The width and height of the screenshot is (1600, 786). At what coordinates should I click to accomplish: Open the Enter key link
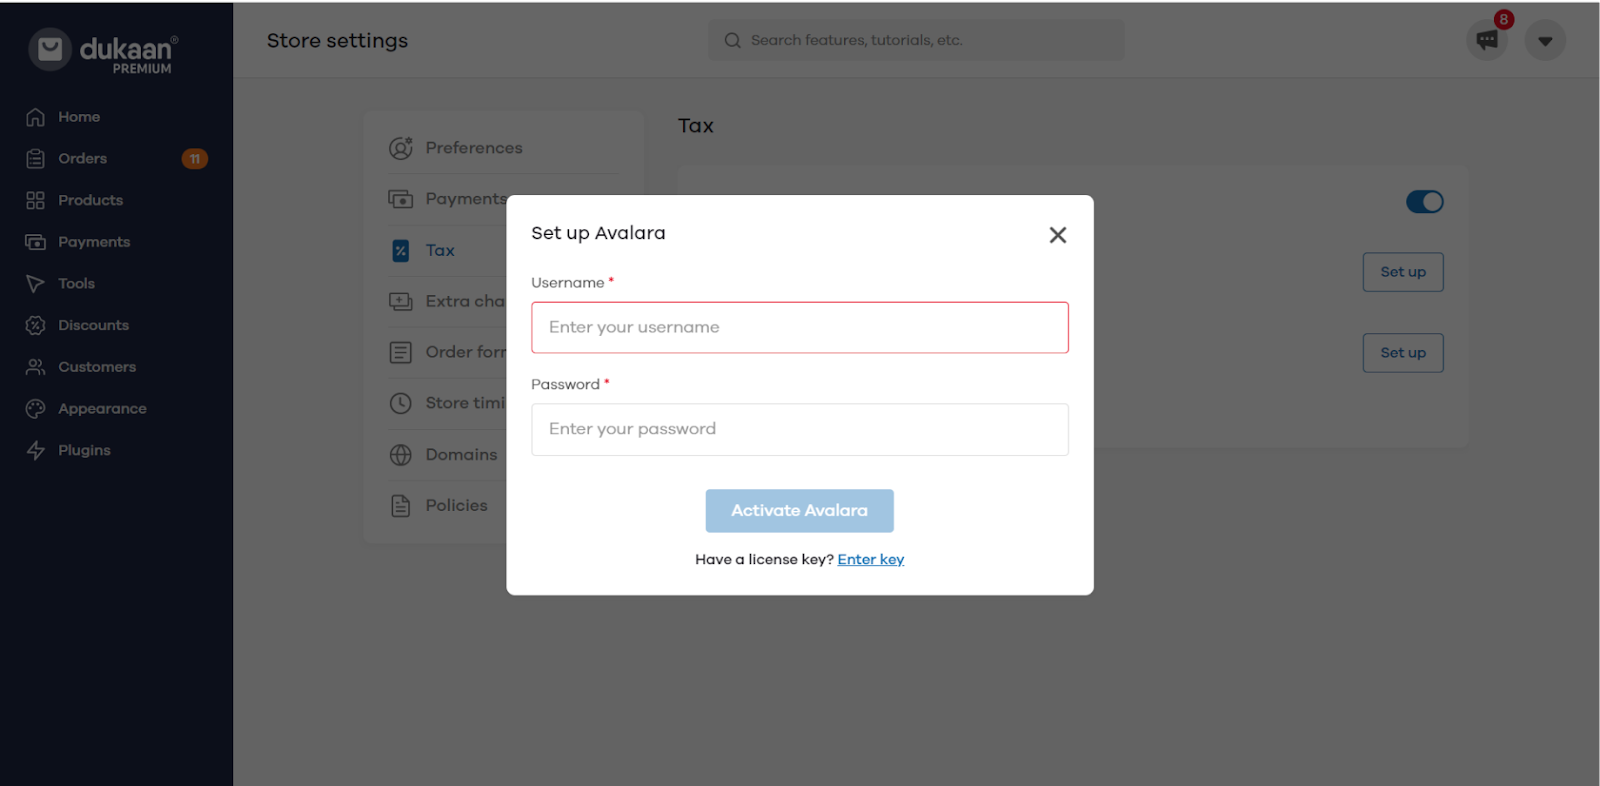tap(871, 559)
